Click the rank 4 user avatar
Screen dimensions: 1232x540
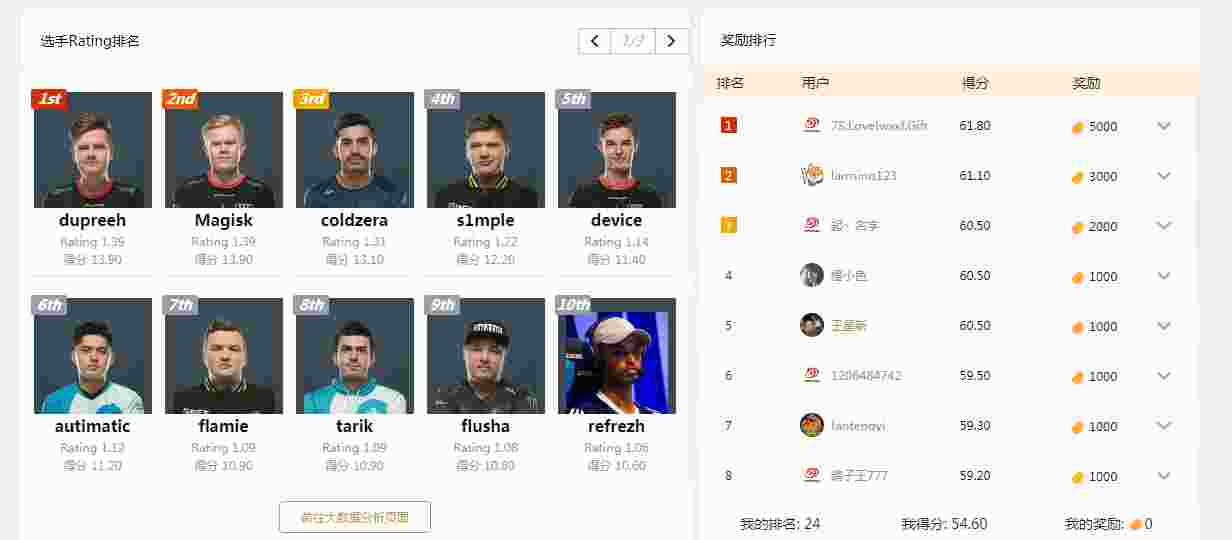(x=812, y=275)
